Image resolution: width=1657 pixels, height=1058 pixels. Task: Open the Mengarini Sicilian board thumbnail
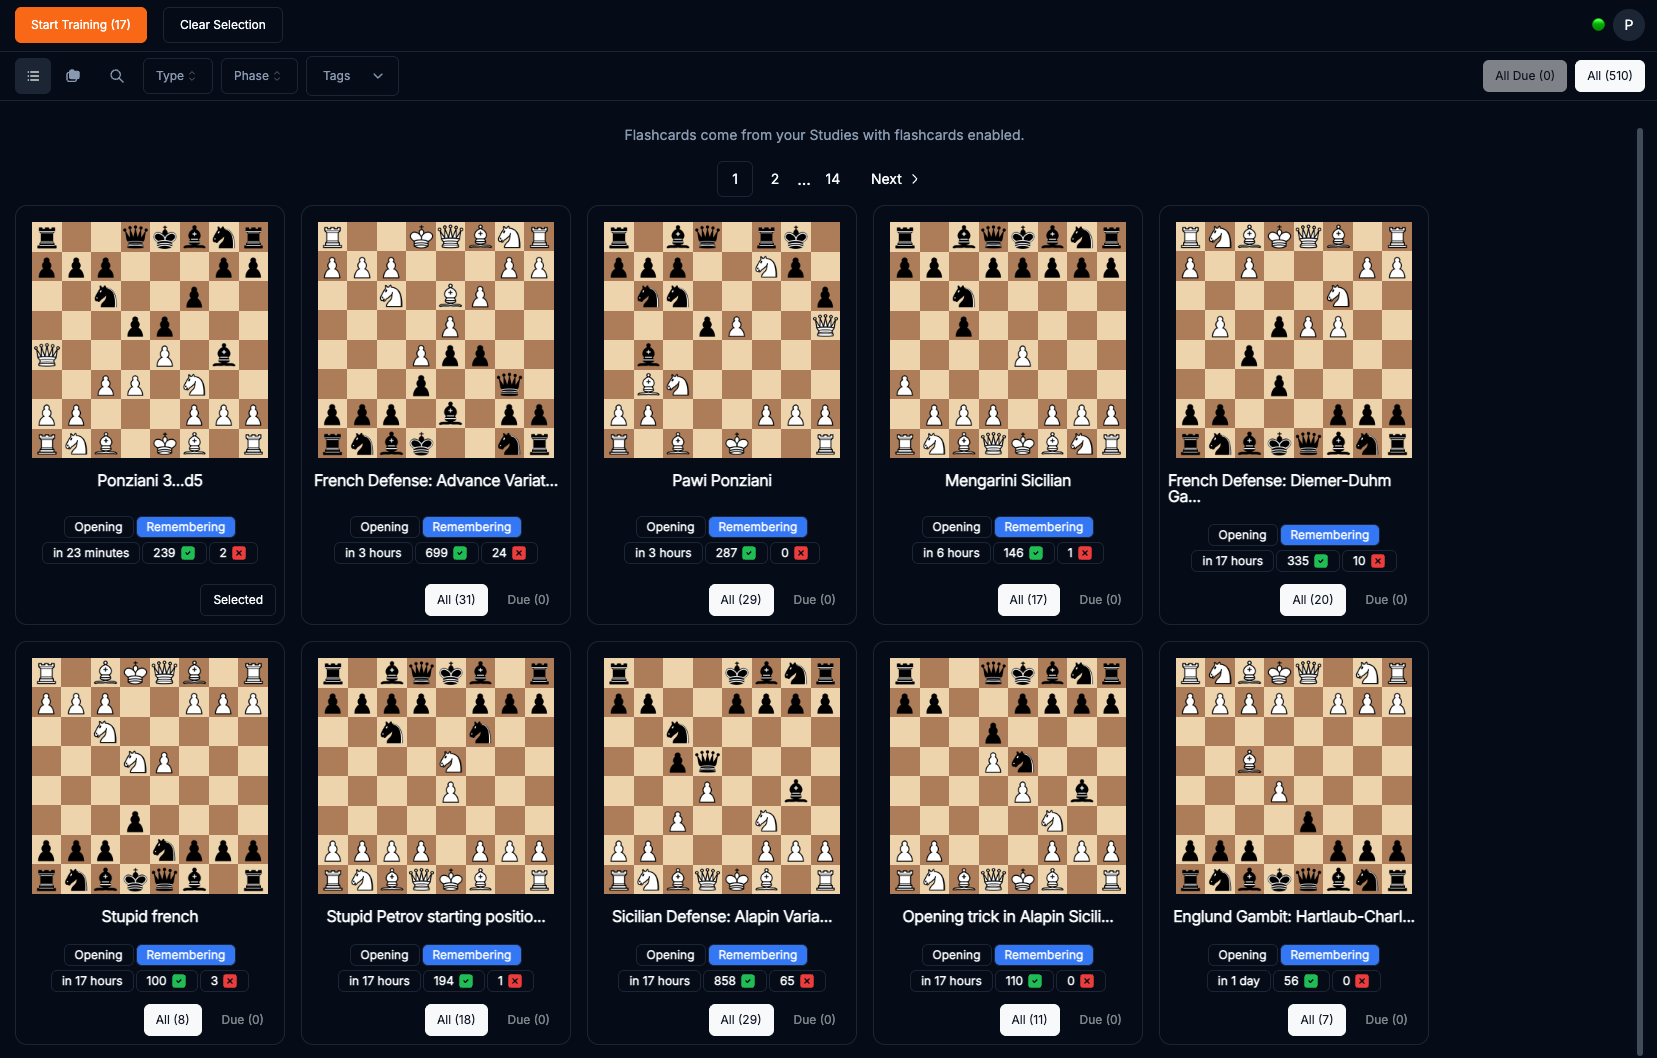coord(1007,340)
